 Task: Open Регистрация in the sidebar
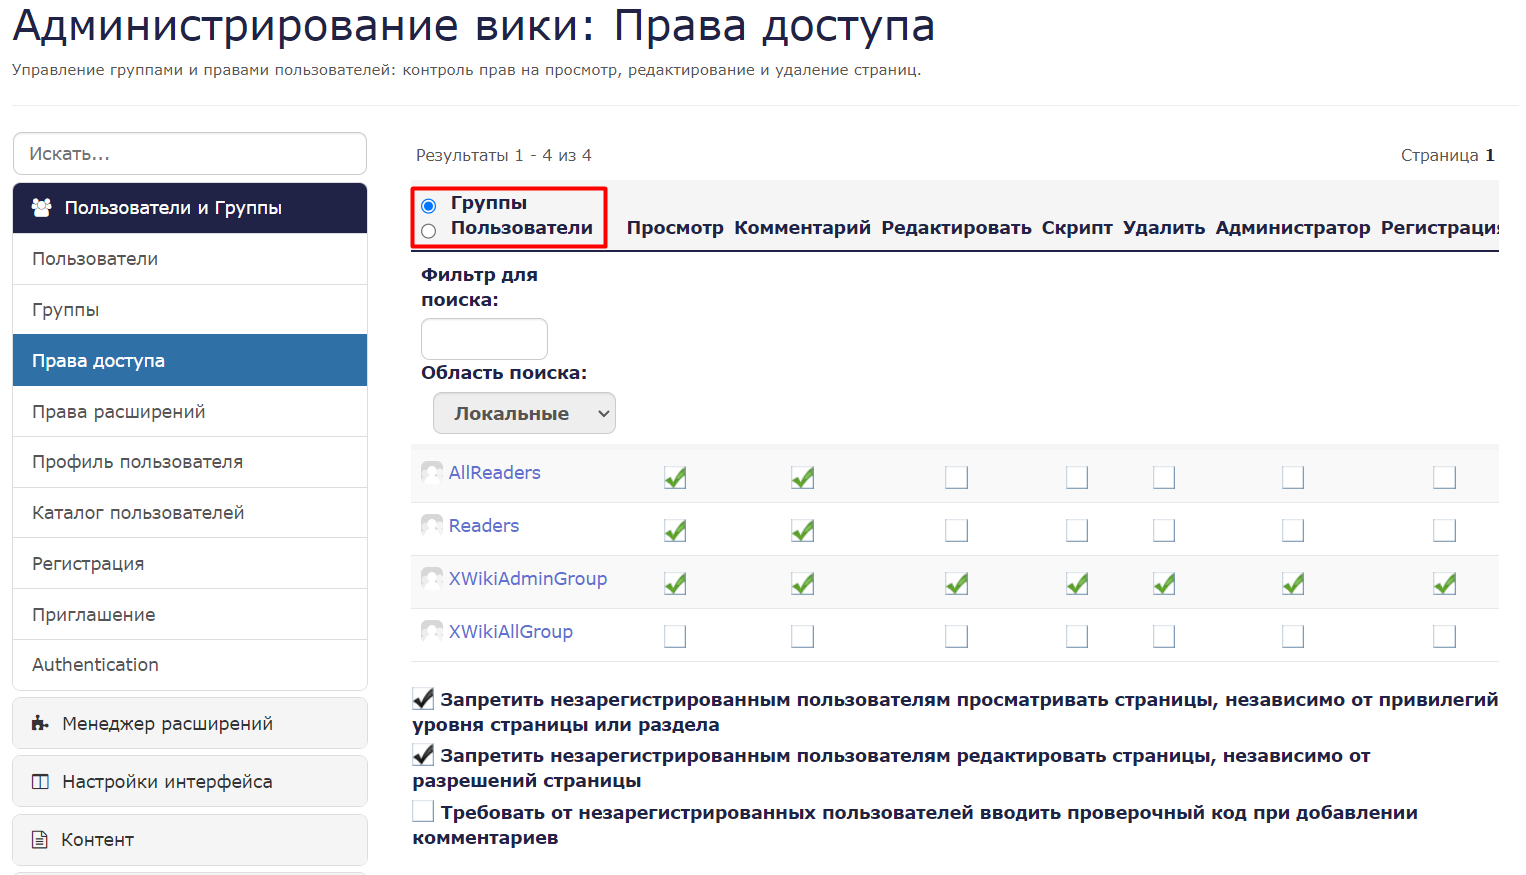coord(190,564)
